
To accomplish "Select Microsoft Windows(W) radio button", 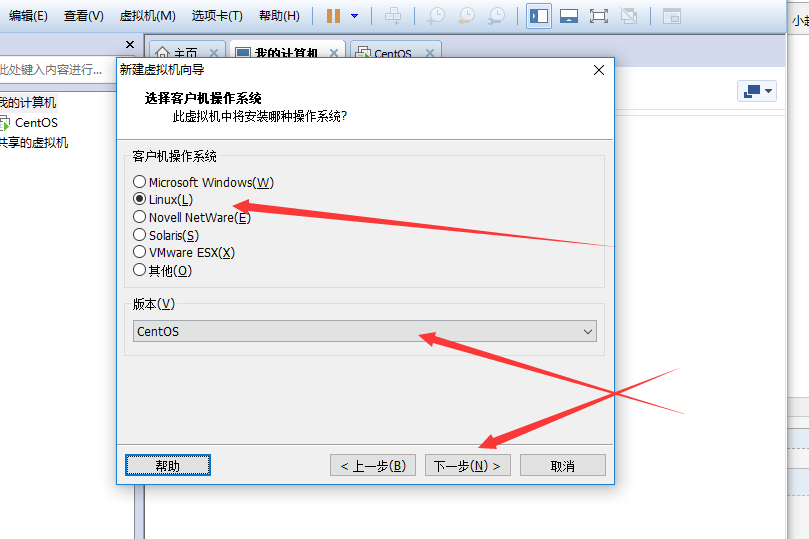I will [x=139, y=182].
